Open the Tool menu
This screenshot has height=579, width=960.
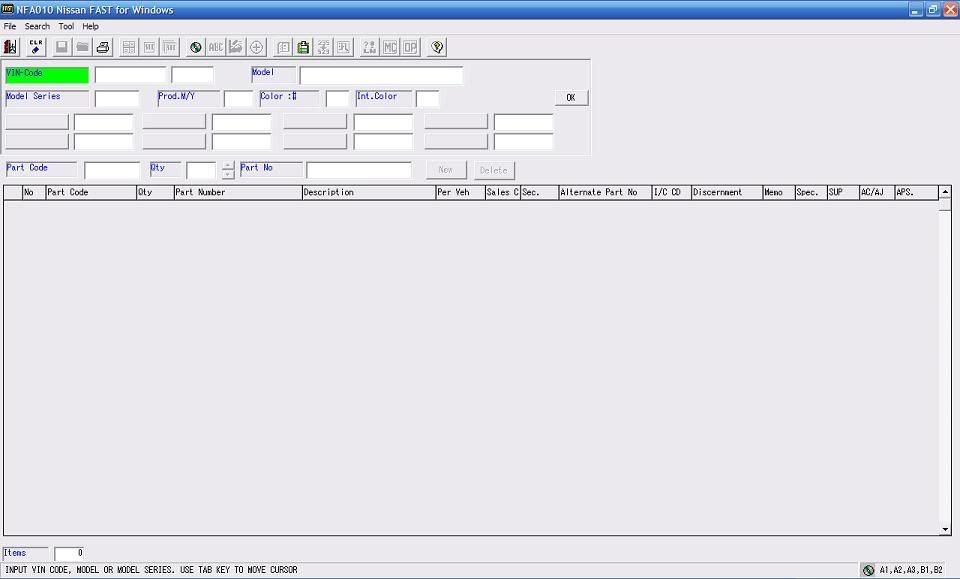[x=66, y=26]
